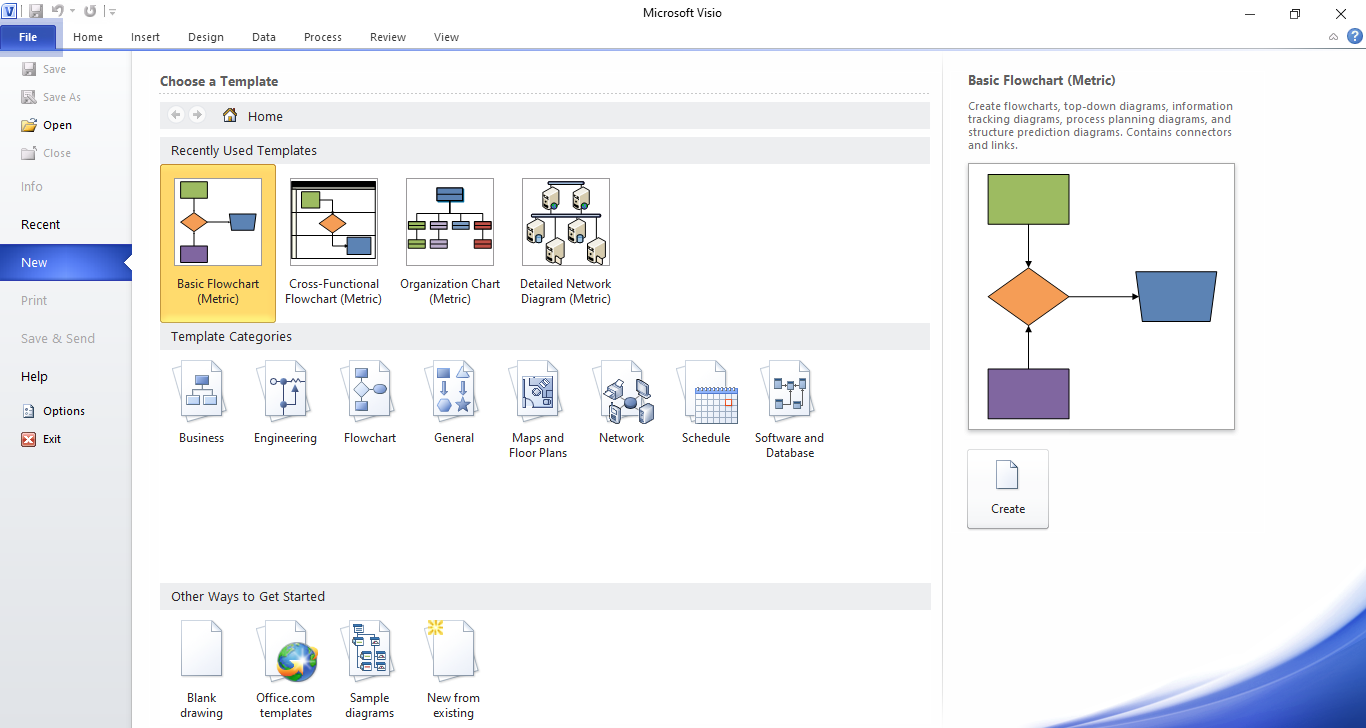1366x728 pixels.
Task: Click the Create button
Action: 1007,489
